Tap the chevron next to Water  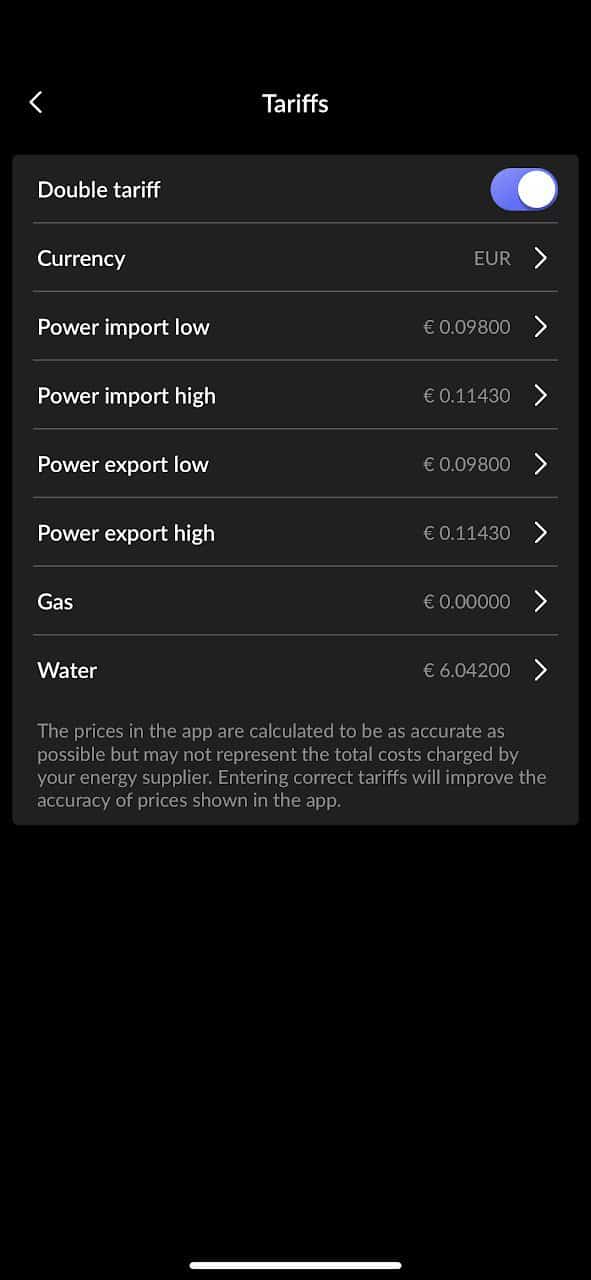click(x=540, y=670)
